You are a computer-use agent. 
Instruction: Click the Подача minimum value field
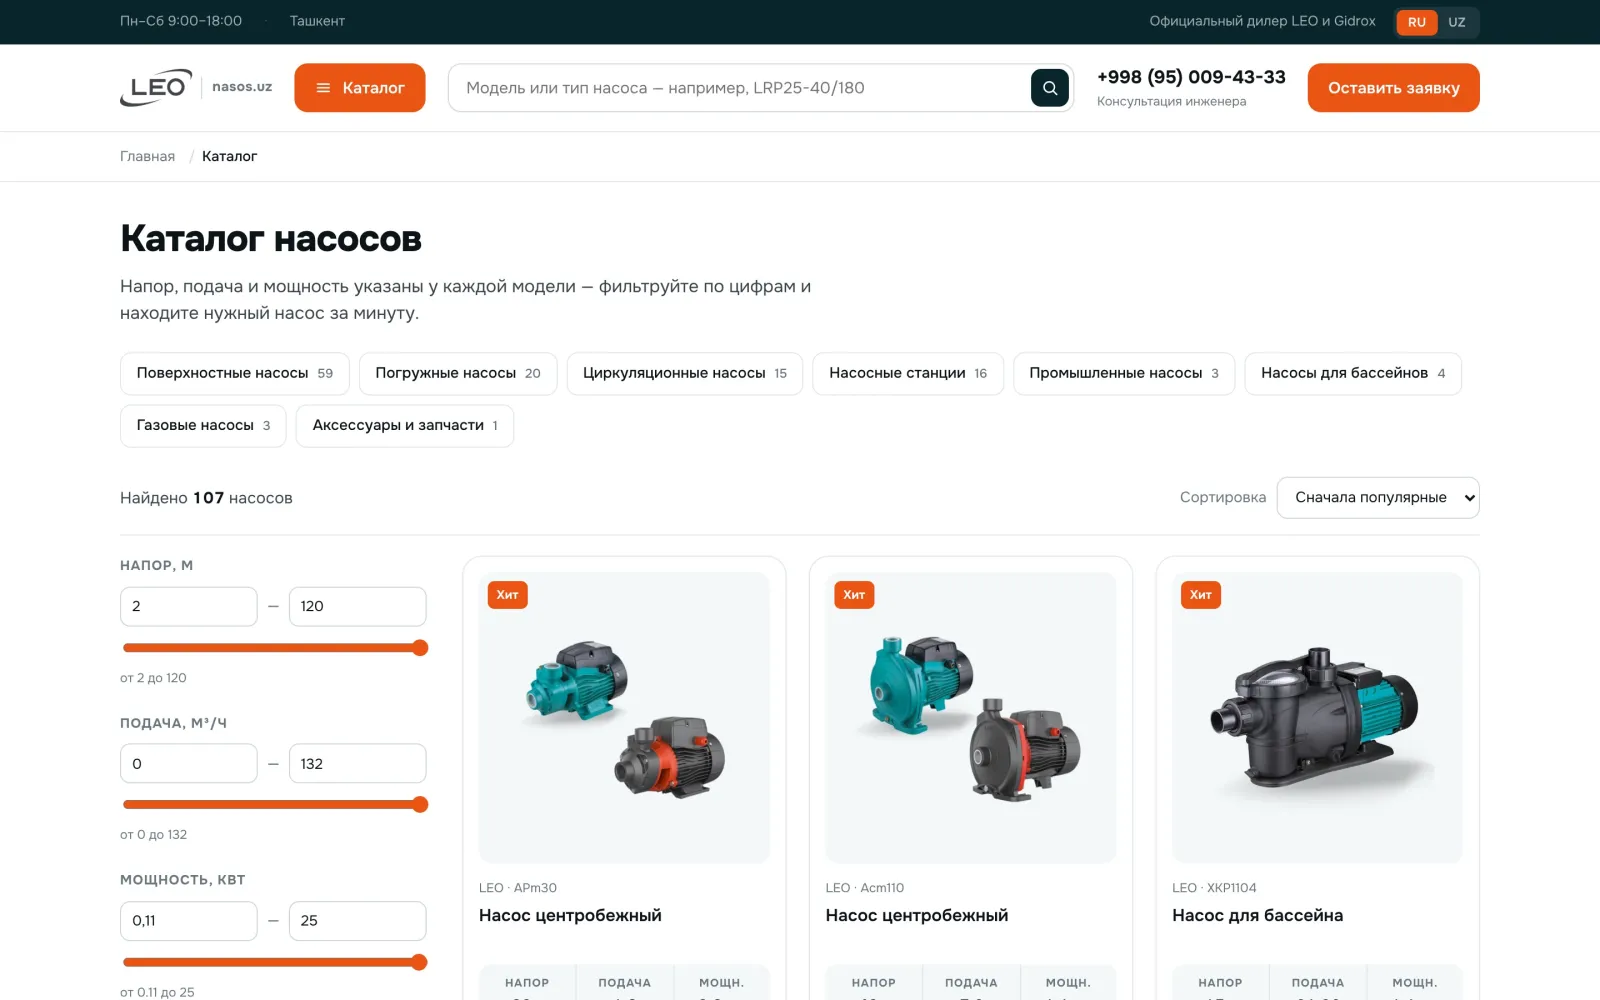[x=189, y=764]
